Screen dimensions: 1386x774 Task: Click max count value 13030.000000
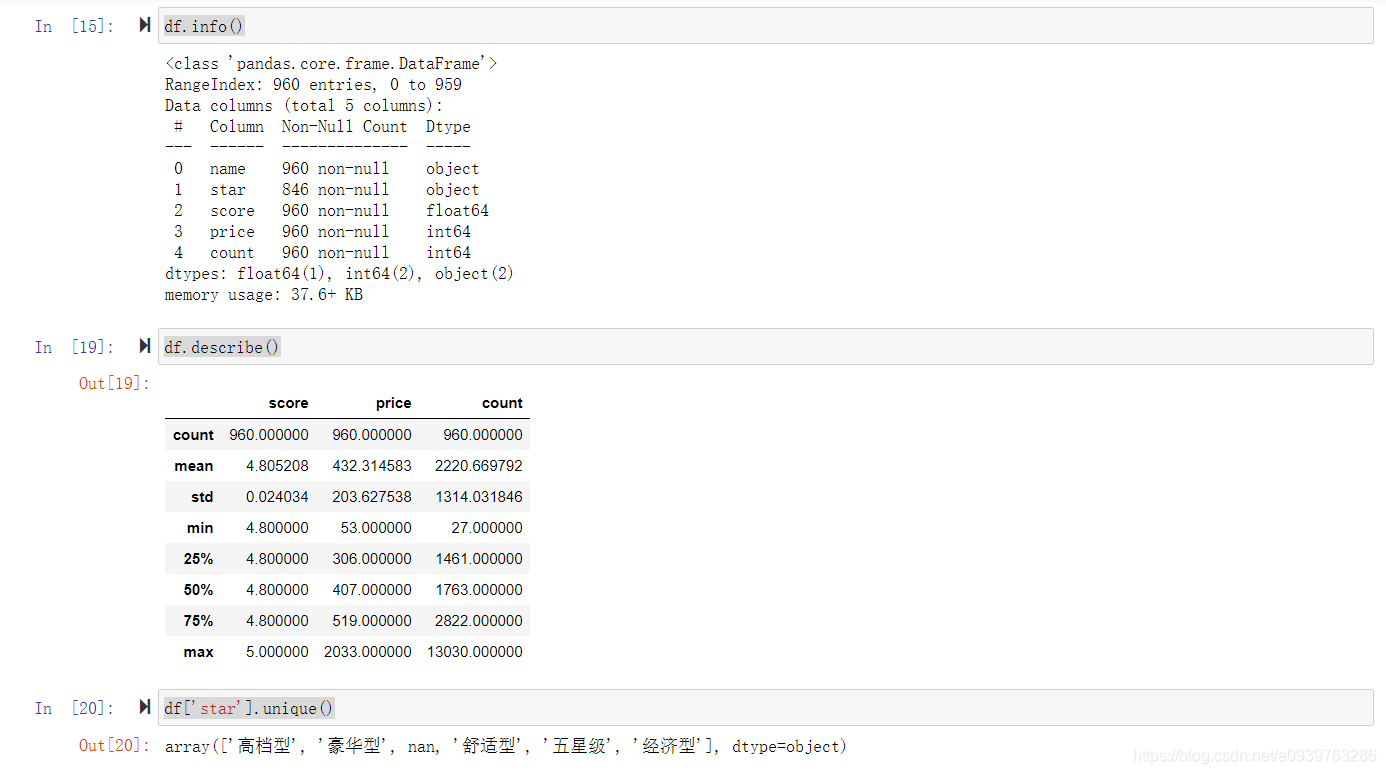click(474, 652)
